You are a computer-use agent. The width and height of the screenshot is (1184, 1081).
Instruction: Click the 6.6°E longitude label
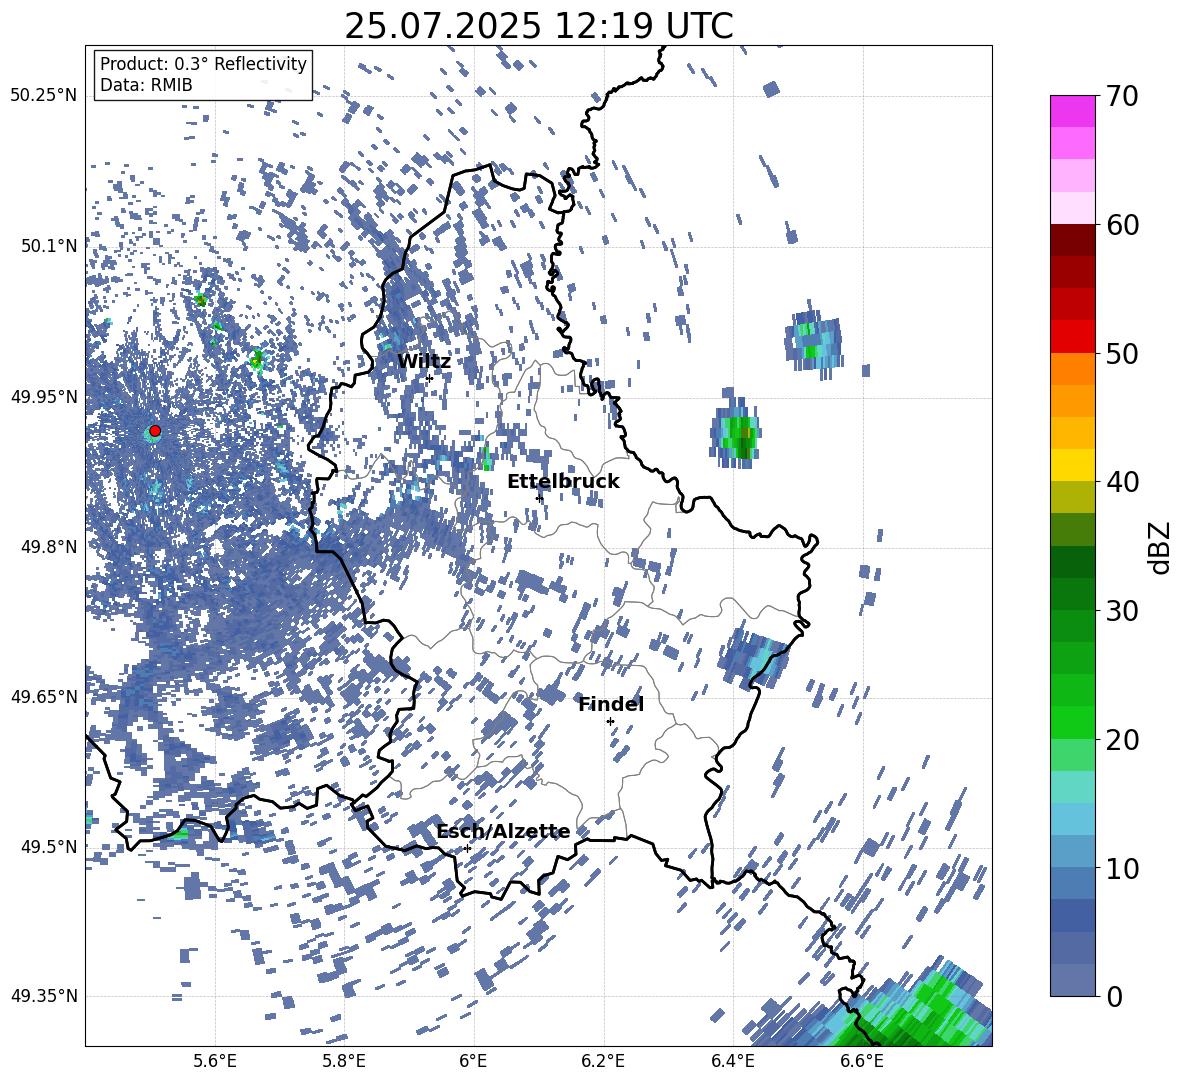tap(862, 1061)
